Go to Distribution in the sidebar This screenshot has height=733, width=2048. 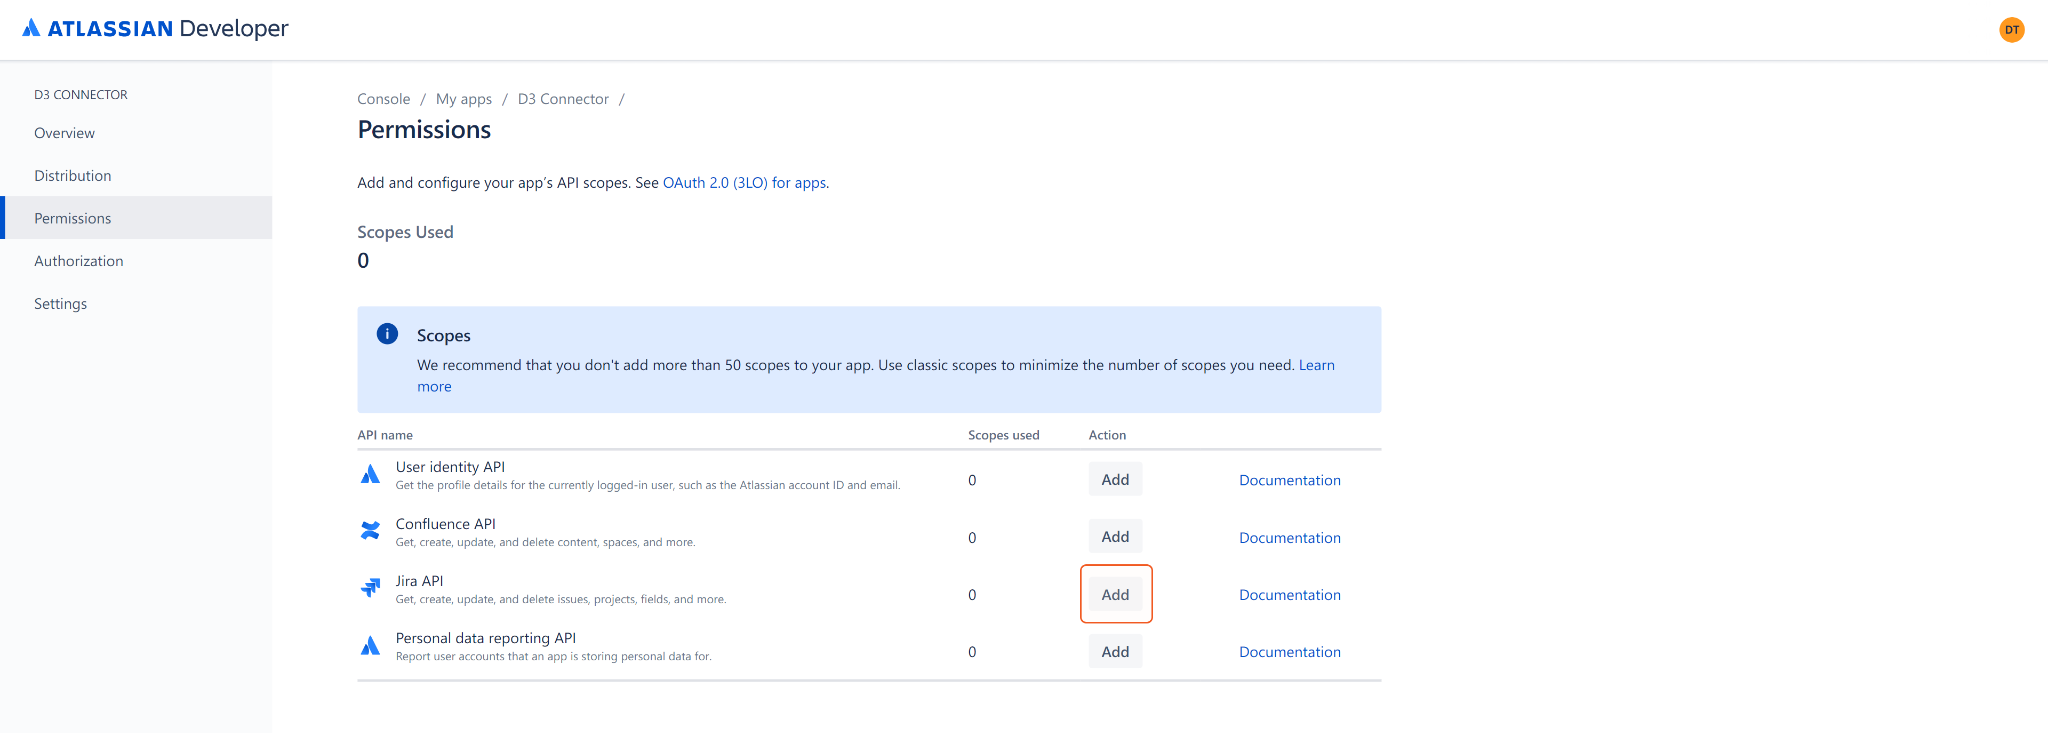(72, 176)
